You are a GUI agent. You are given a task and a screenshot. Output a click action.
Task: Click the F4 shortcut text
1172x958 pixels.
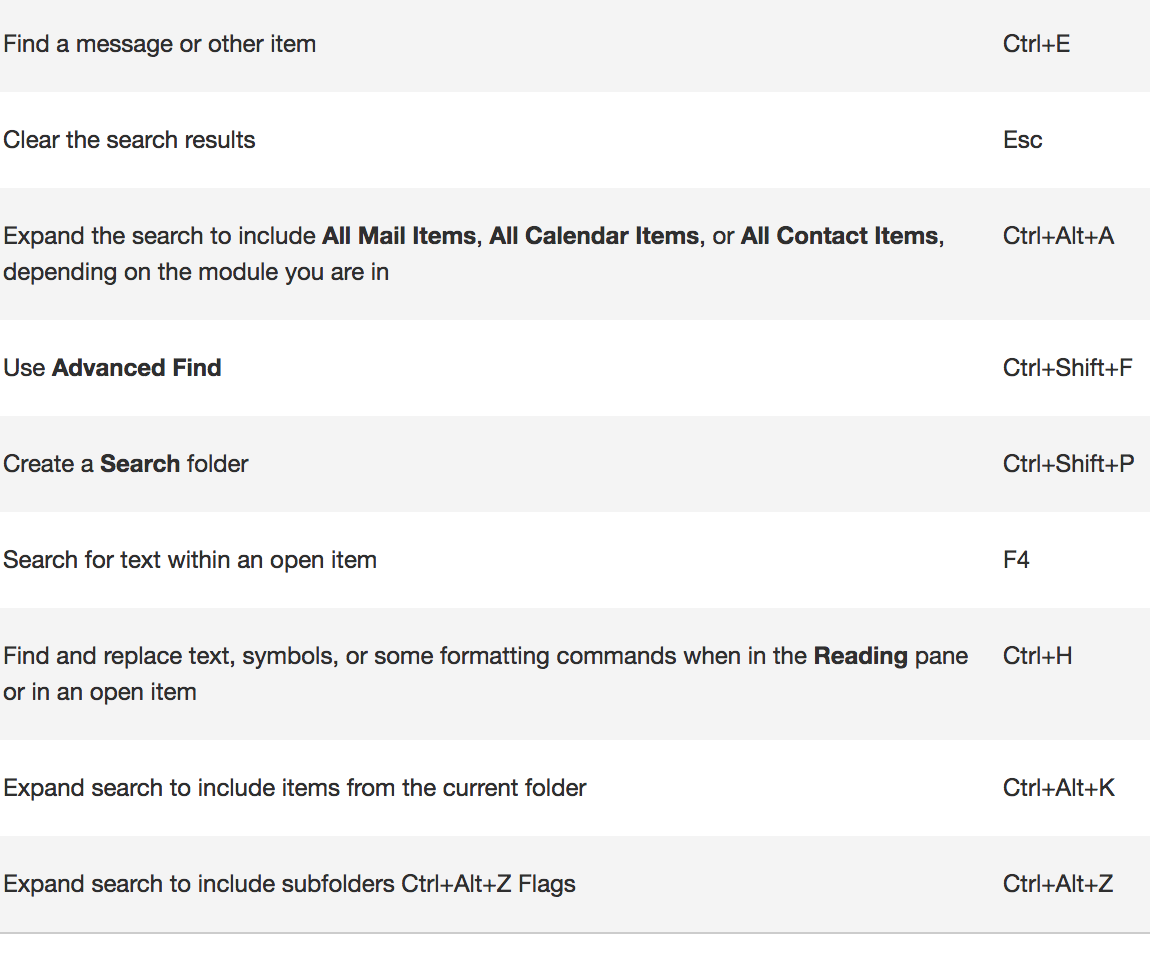[x=1016, y=560]
